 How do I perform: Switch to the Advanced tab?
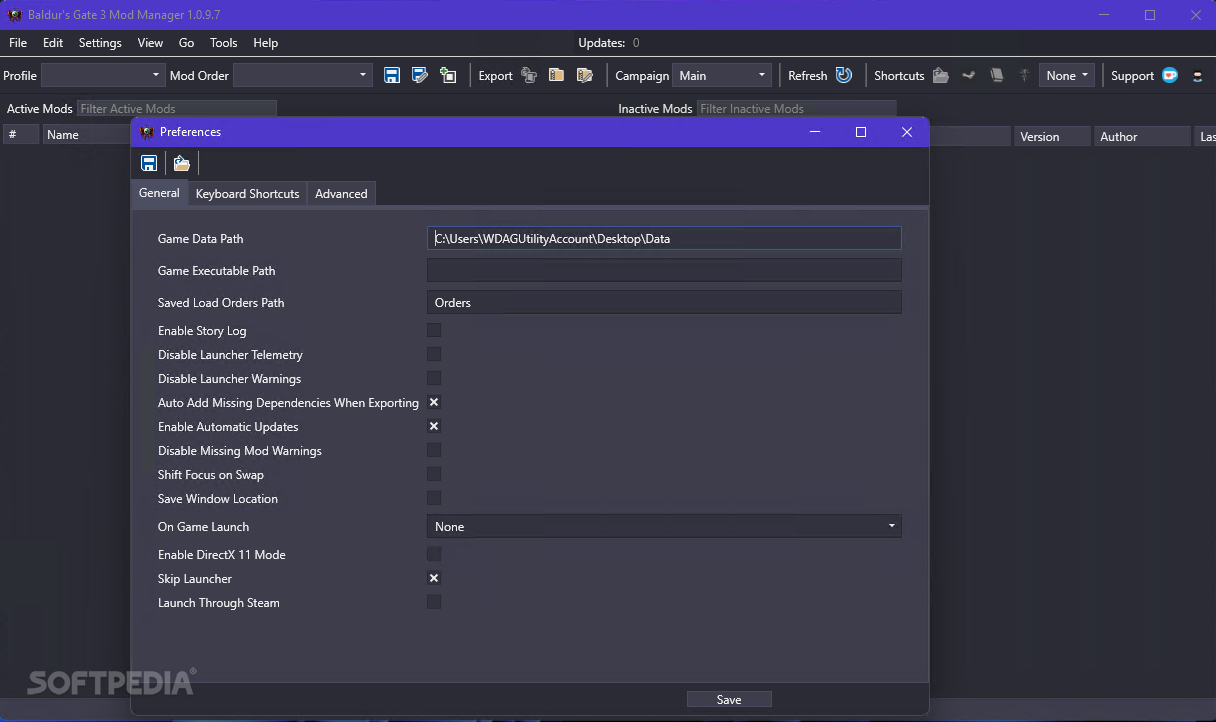tap(341, 194)
